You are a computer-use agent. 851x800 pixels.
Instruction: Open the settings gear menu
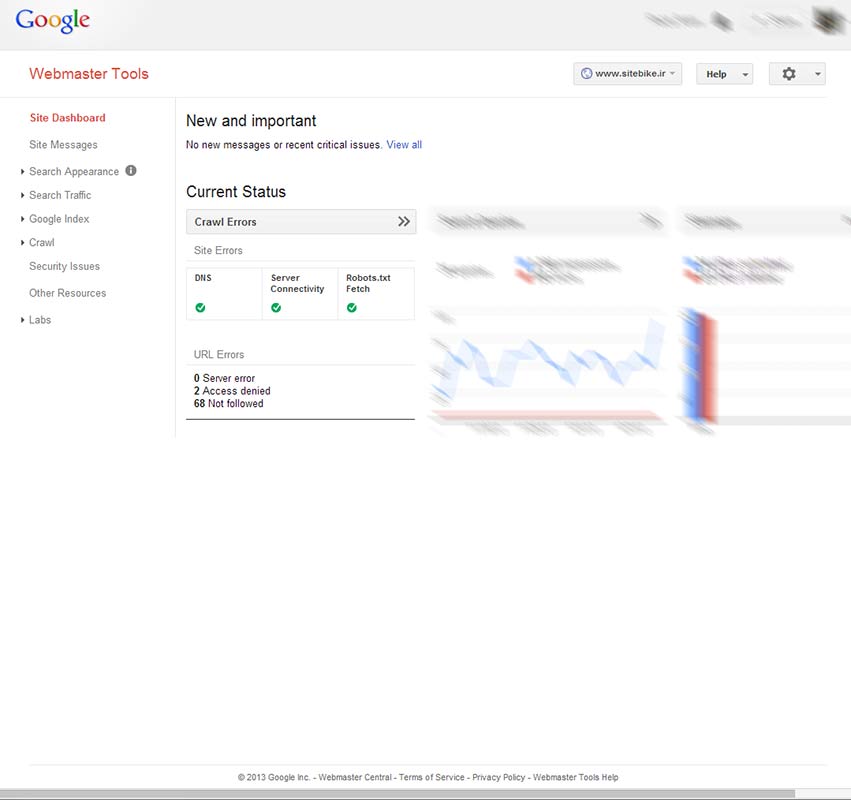[789, 74]
